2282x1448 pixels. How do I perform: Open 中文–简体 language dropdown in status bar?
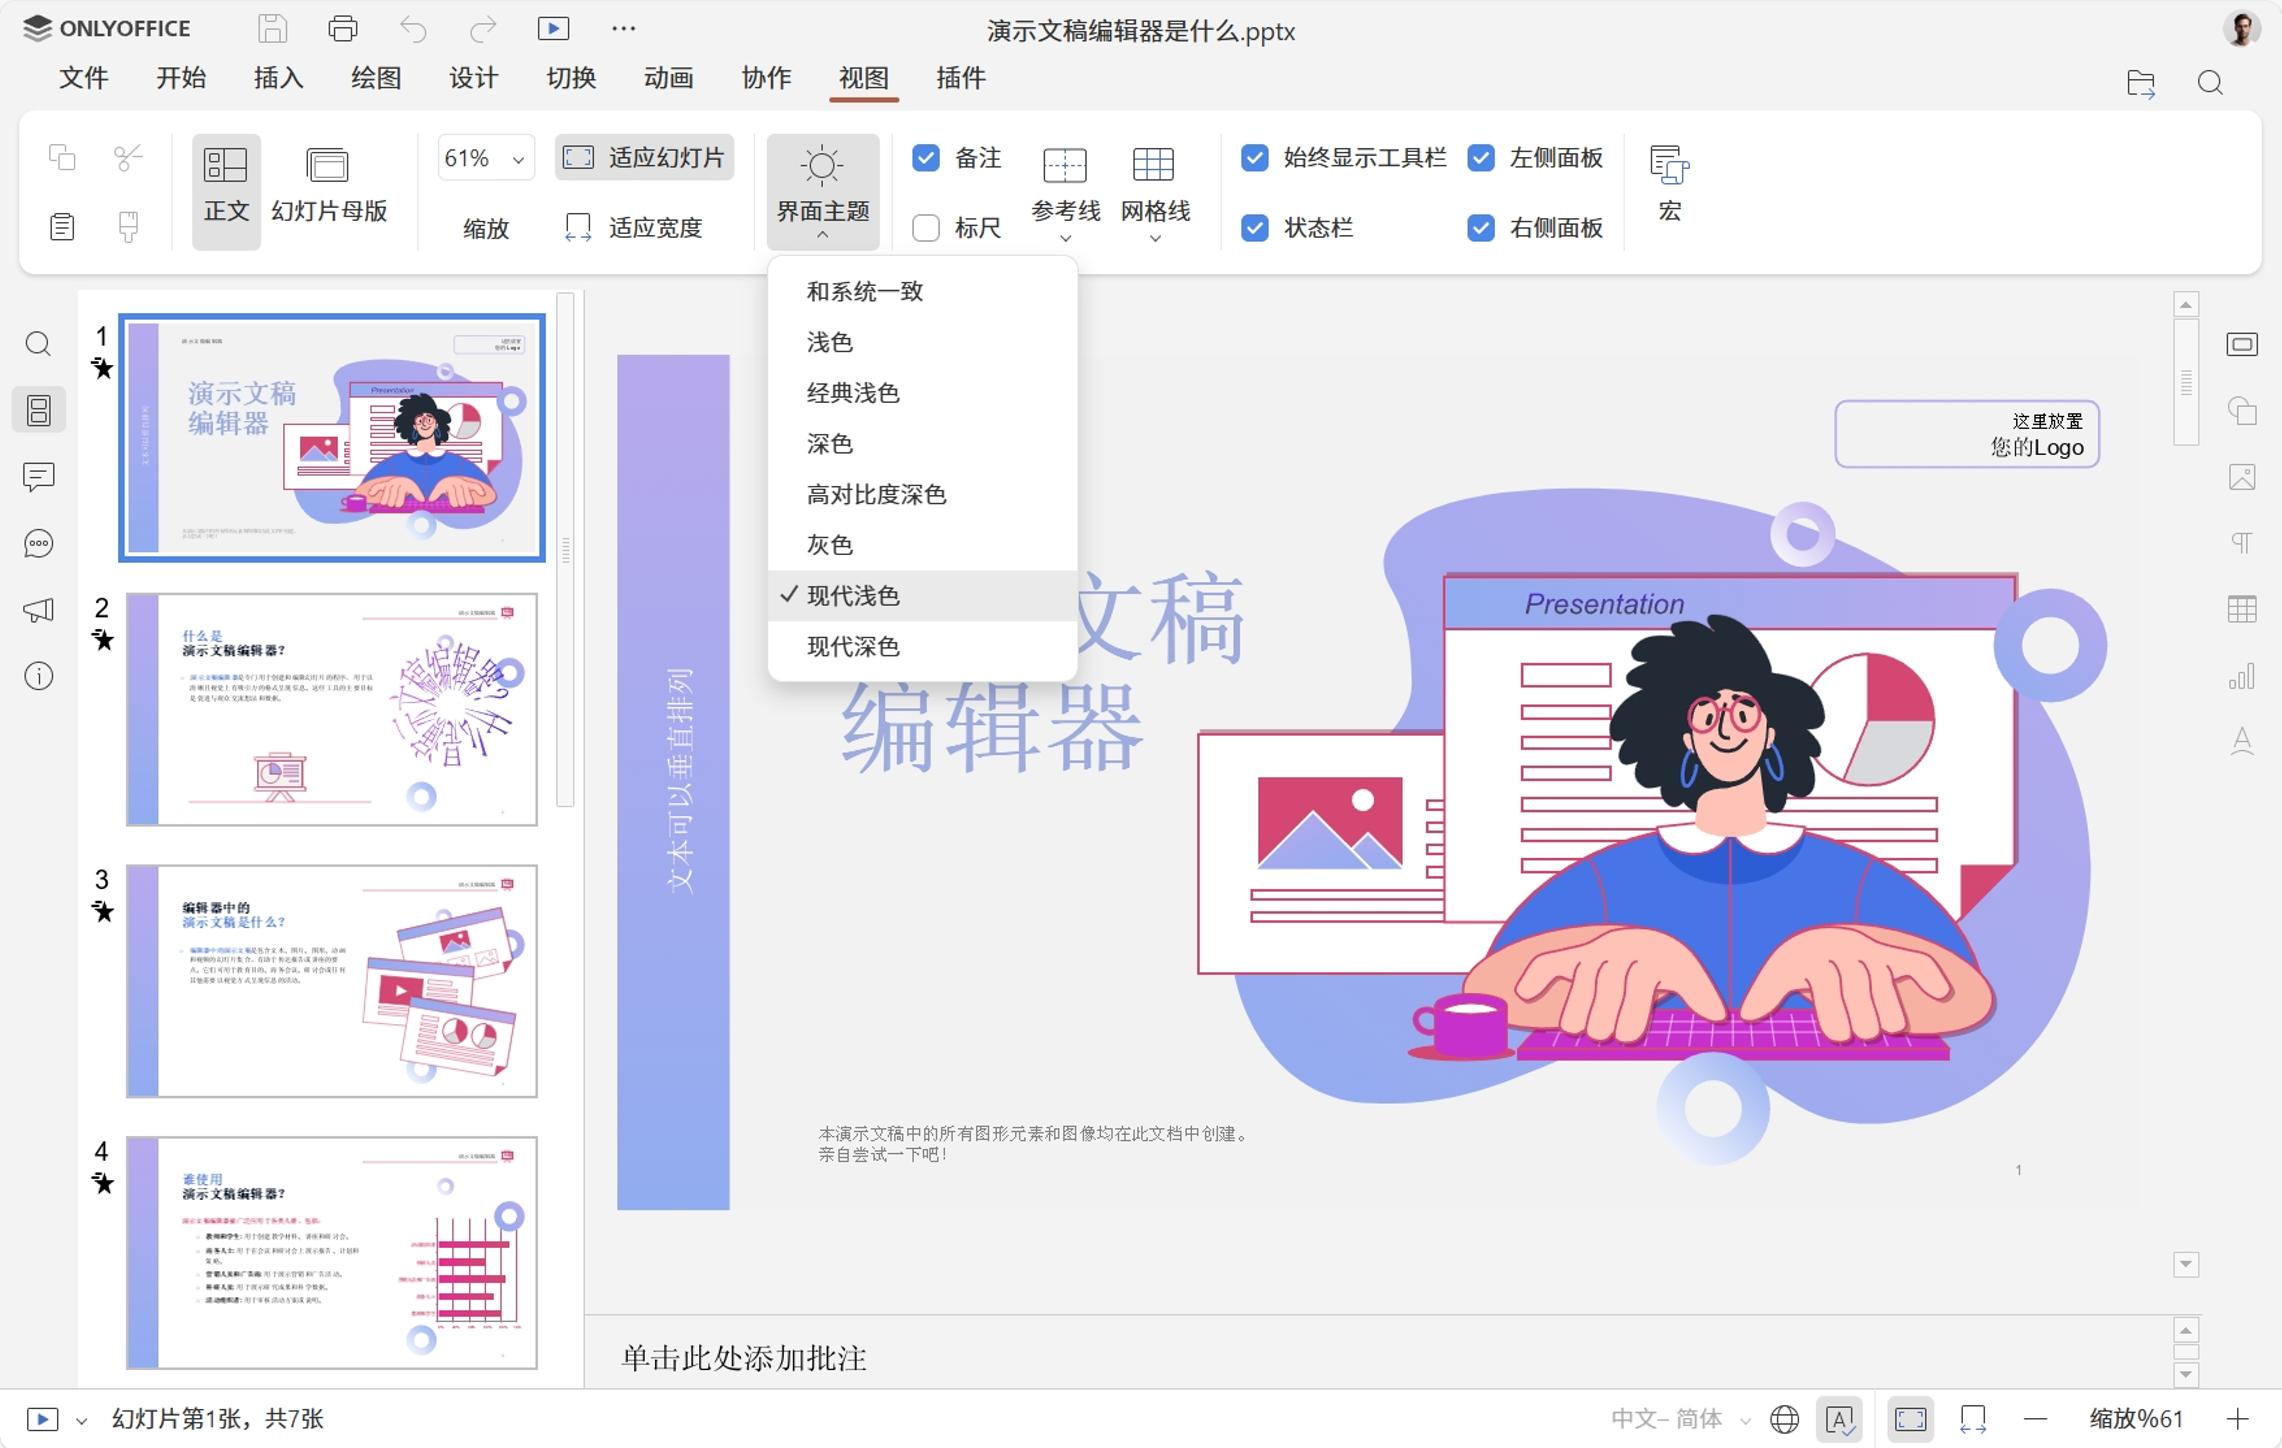tap(1680, 1419)
